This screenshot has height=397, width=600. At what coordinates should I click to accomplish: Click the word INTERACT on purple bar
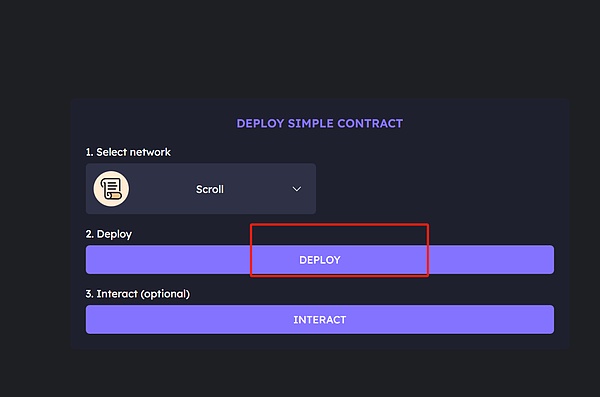coord(320,320)
